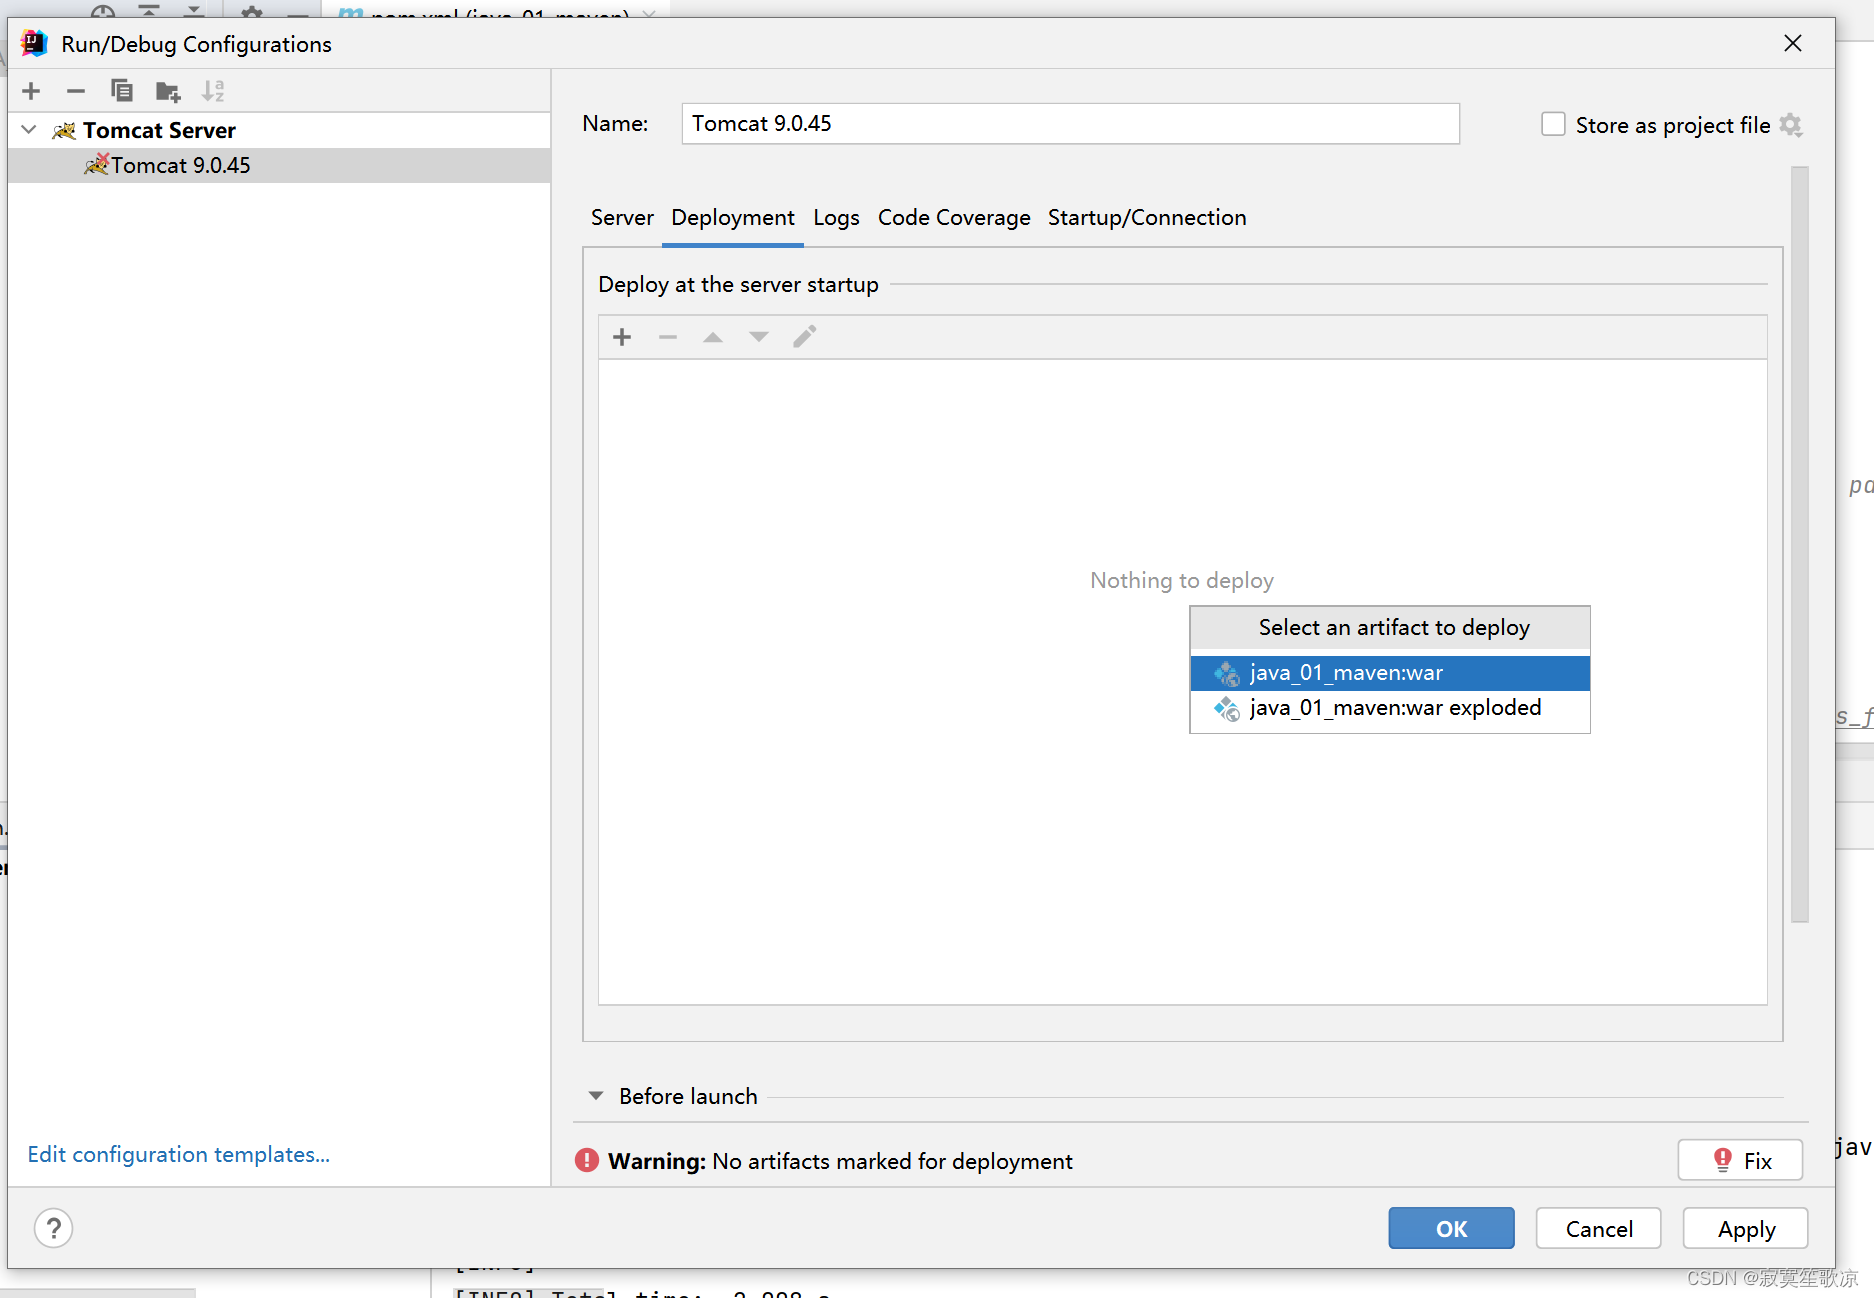Select the Deployment tab

(x=733, y=217)
